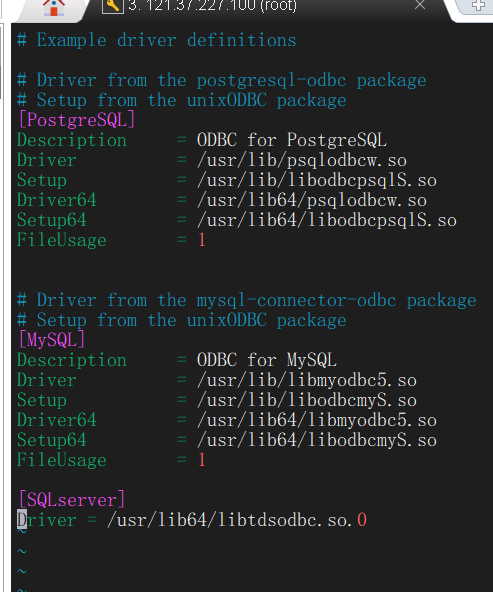Switch to the 121.37.227.100 (root) tab
This screenshot has width=493, height=592.
click(x=212, y=5)
